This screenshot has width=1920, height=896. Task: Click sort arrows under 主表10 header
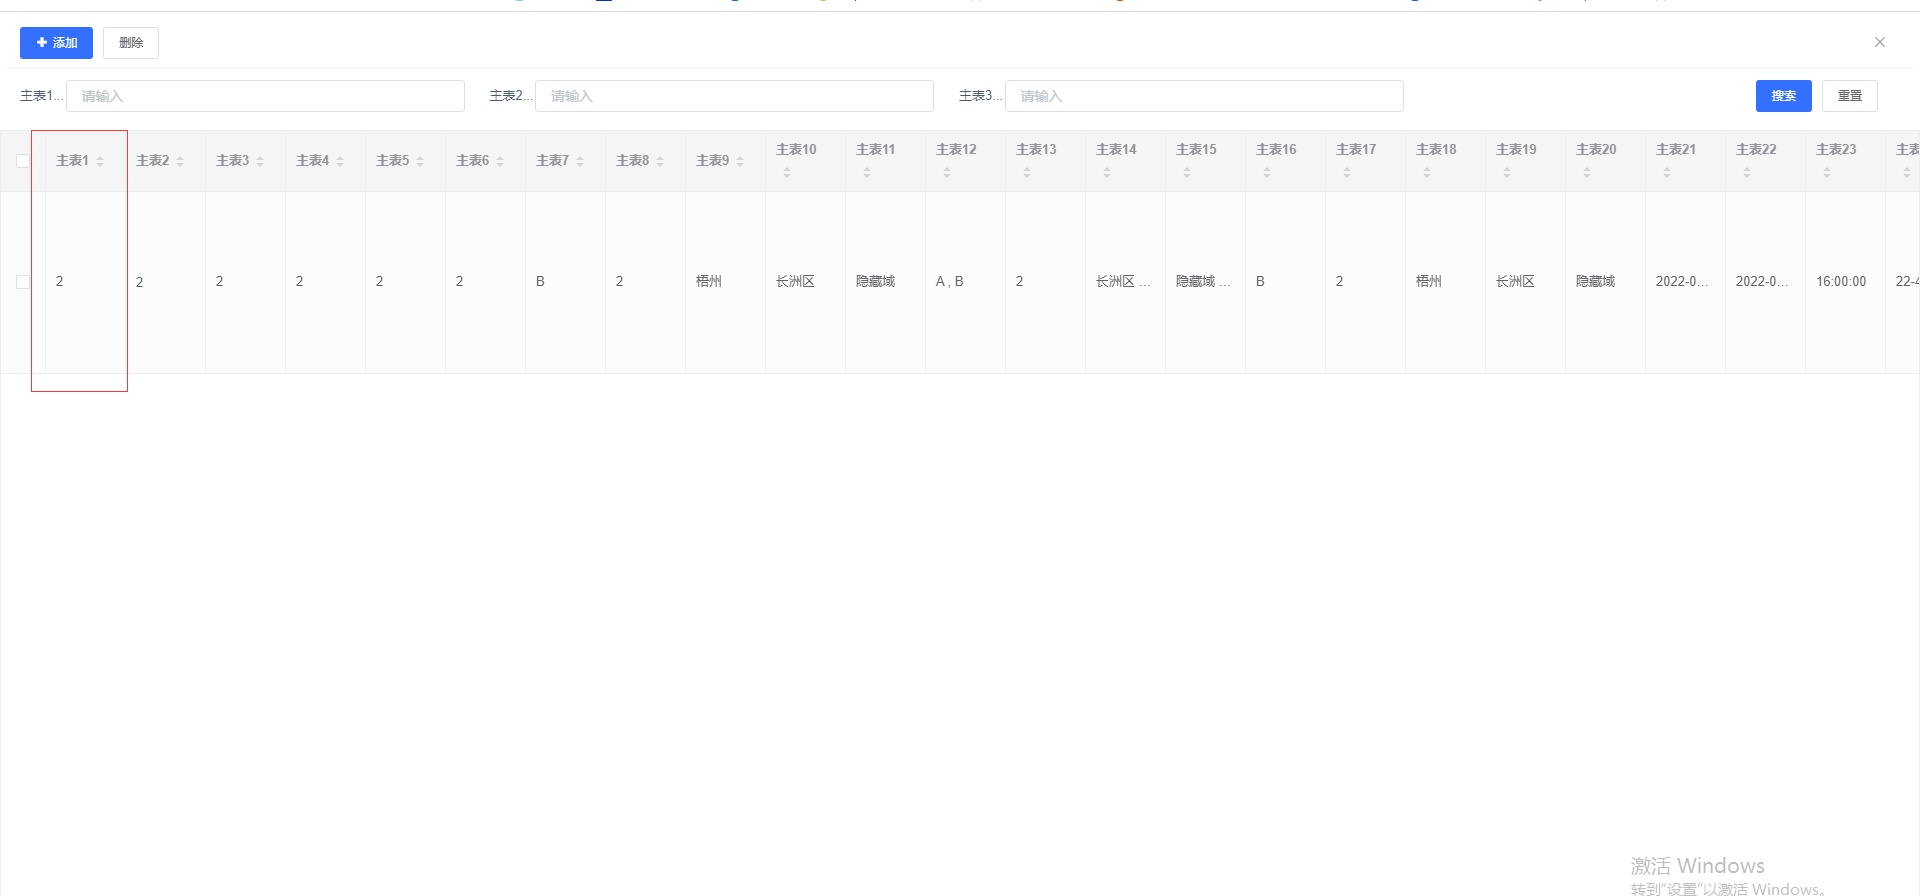point(787,173)
